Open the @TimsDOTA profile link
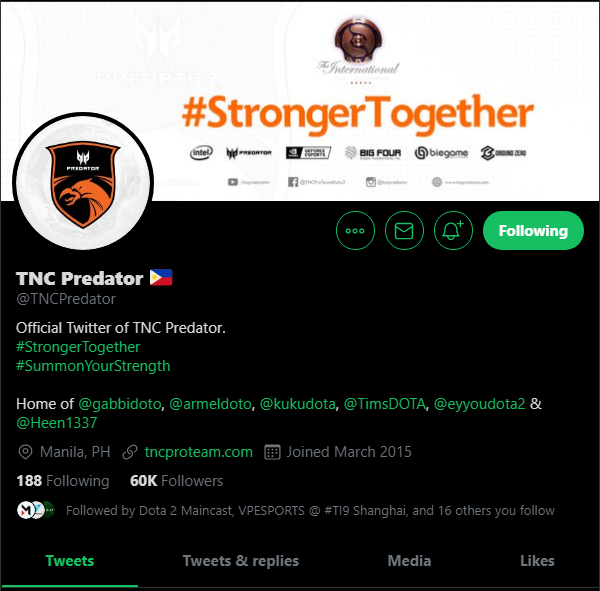 click(385, 404)
